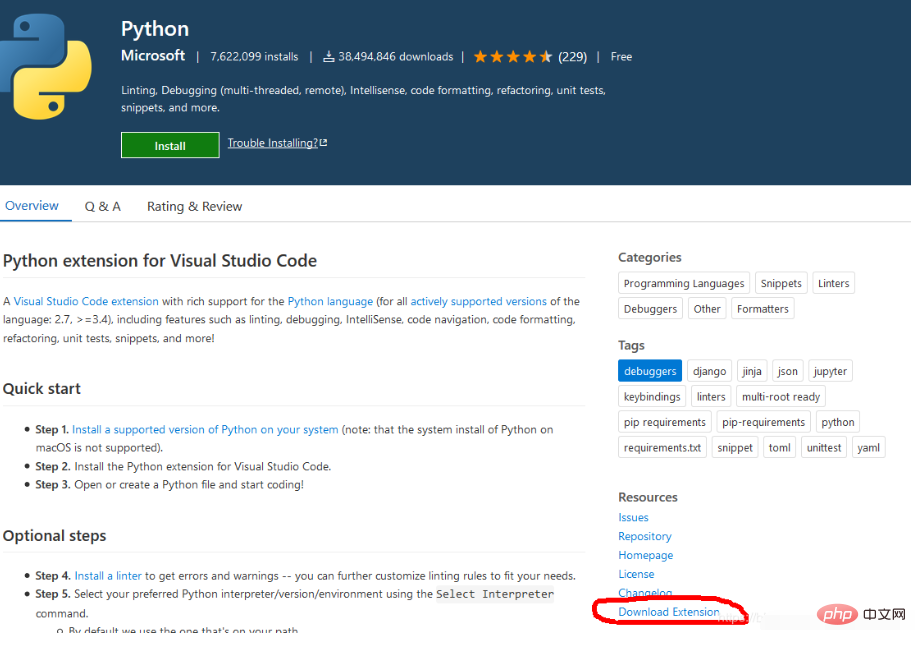
Task: Click the multi-root ready tag
Action: pyautogui.click(x=780, y=397)
